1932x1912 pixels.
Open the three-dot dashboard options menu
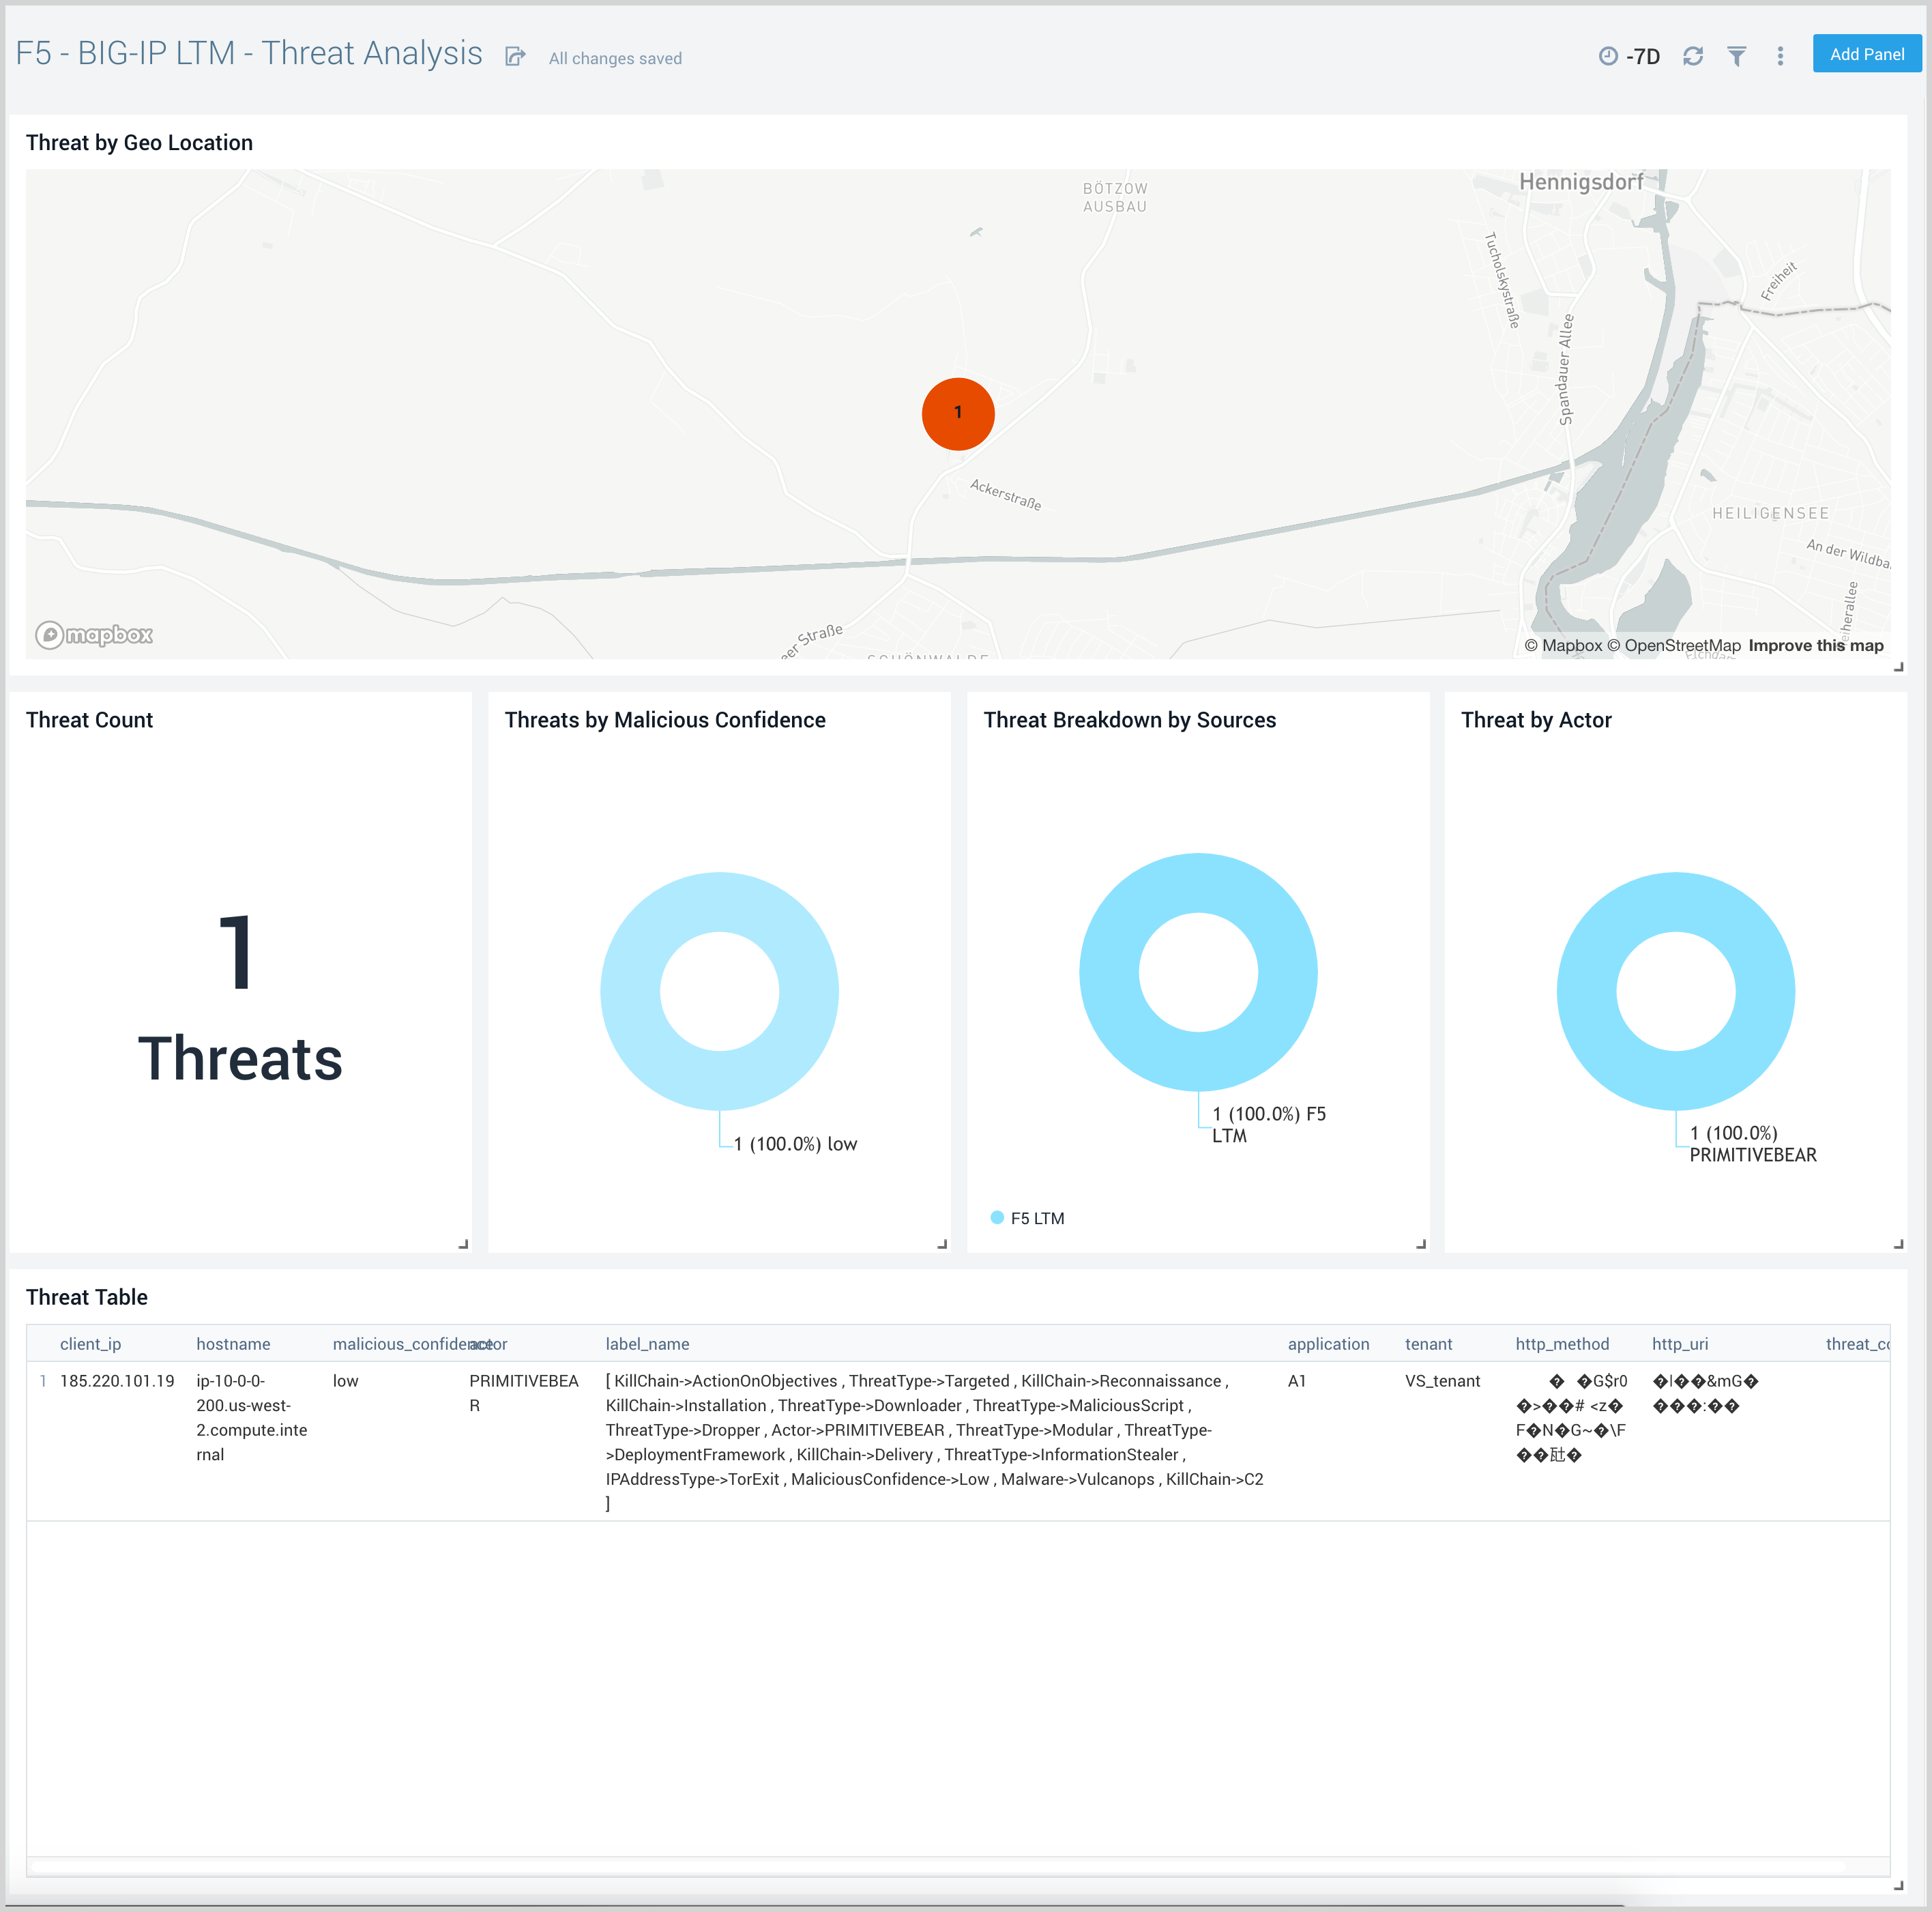(1781, 56)
